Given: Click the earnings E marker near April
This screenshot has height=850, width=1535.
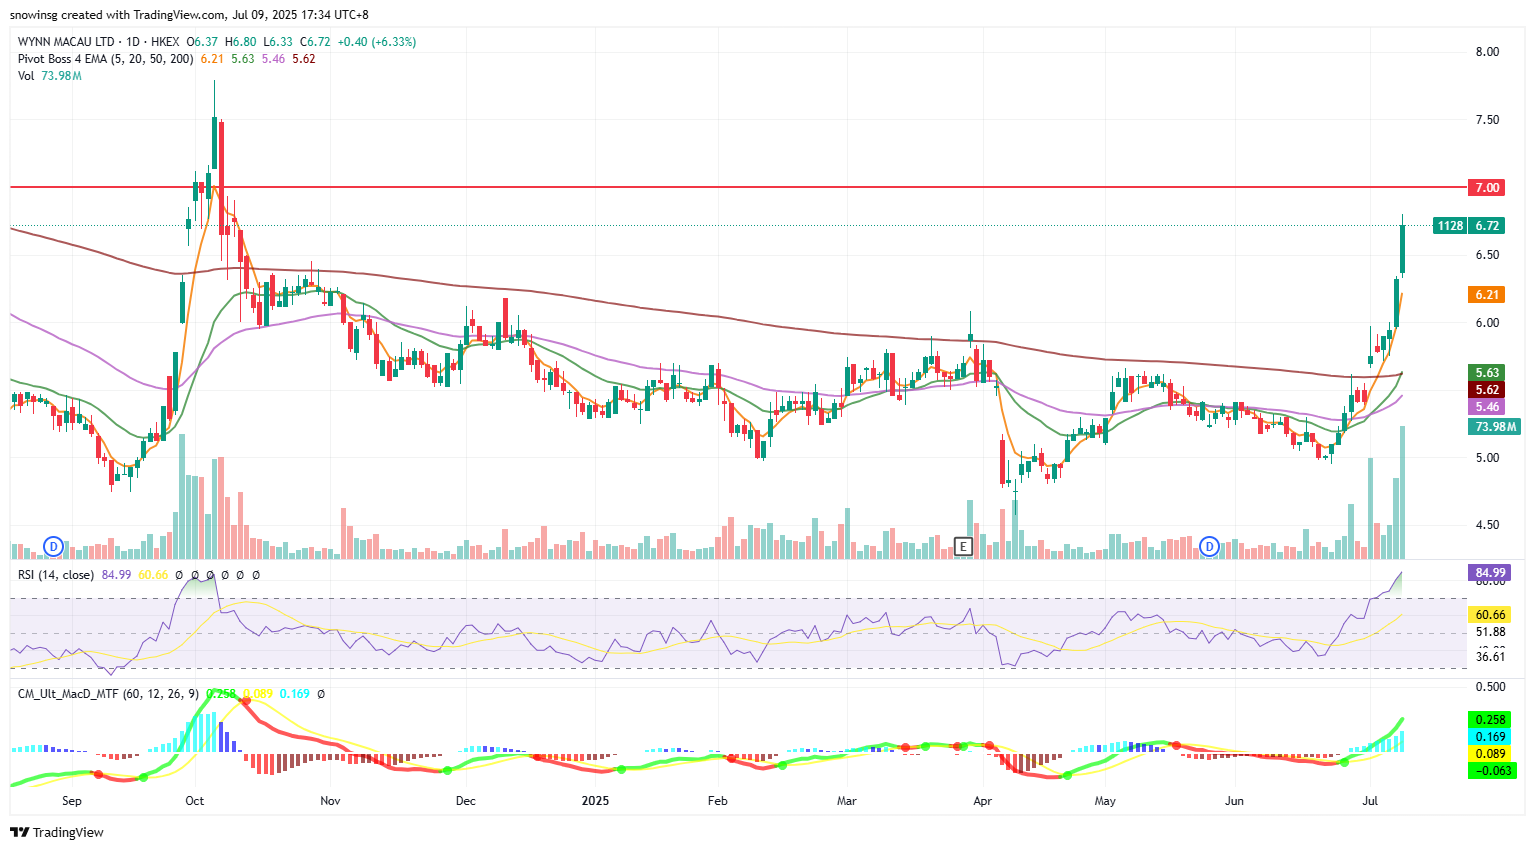Looking at the screenshot, I should coord(963,546).
